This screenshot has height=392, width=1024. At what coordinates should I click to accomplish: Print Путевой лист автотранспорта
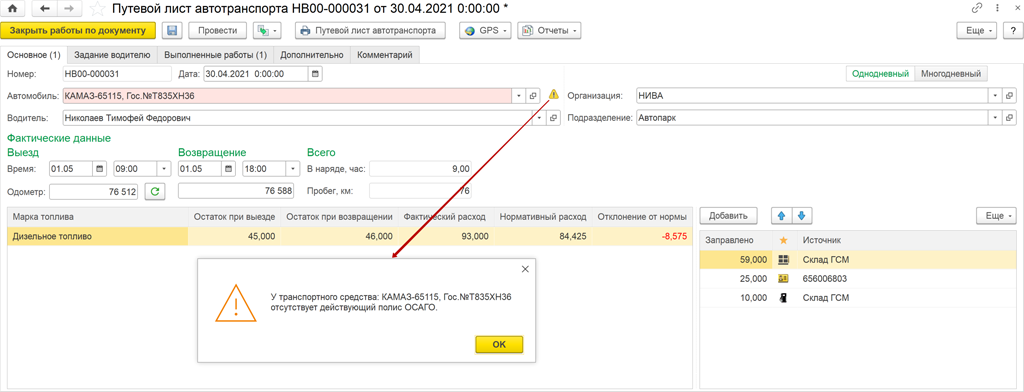pyautogui.click(x=370, y=31)
